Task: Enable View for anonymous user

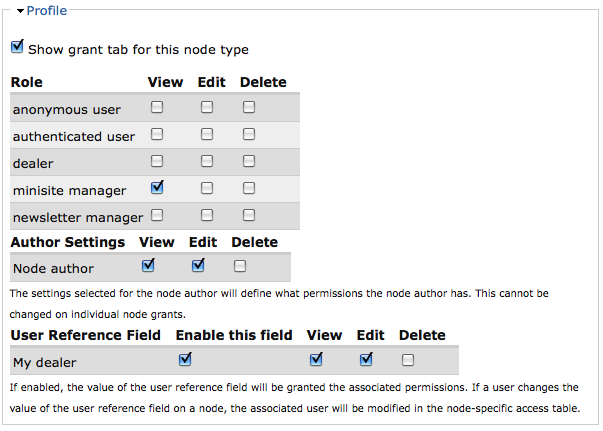Action: pyautogui.click(x=157, y=107)
